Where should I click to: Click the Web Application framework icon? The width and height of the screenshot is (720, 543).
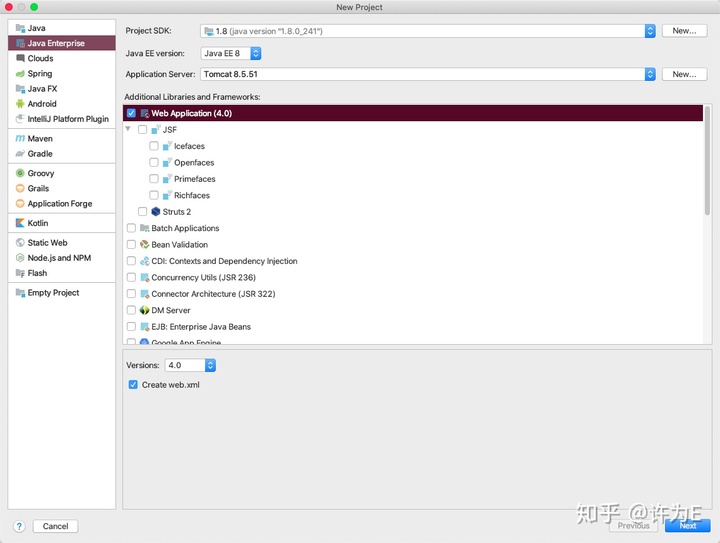[x=145, y=113]
